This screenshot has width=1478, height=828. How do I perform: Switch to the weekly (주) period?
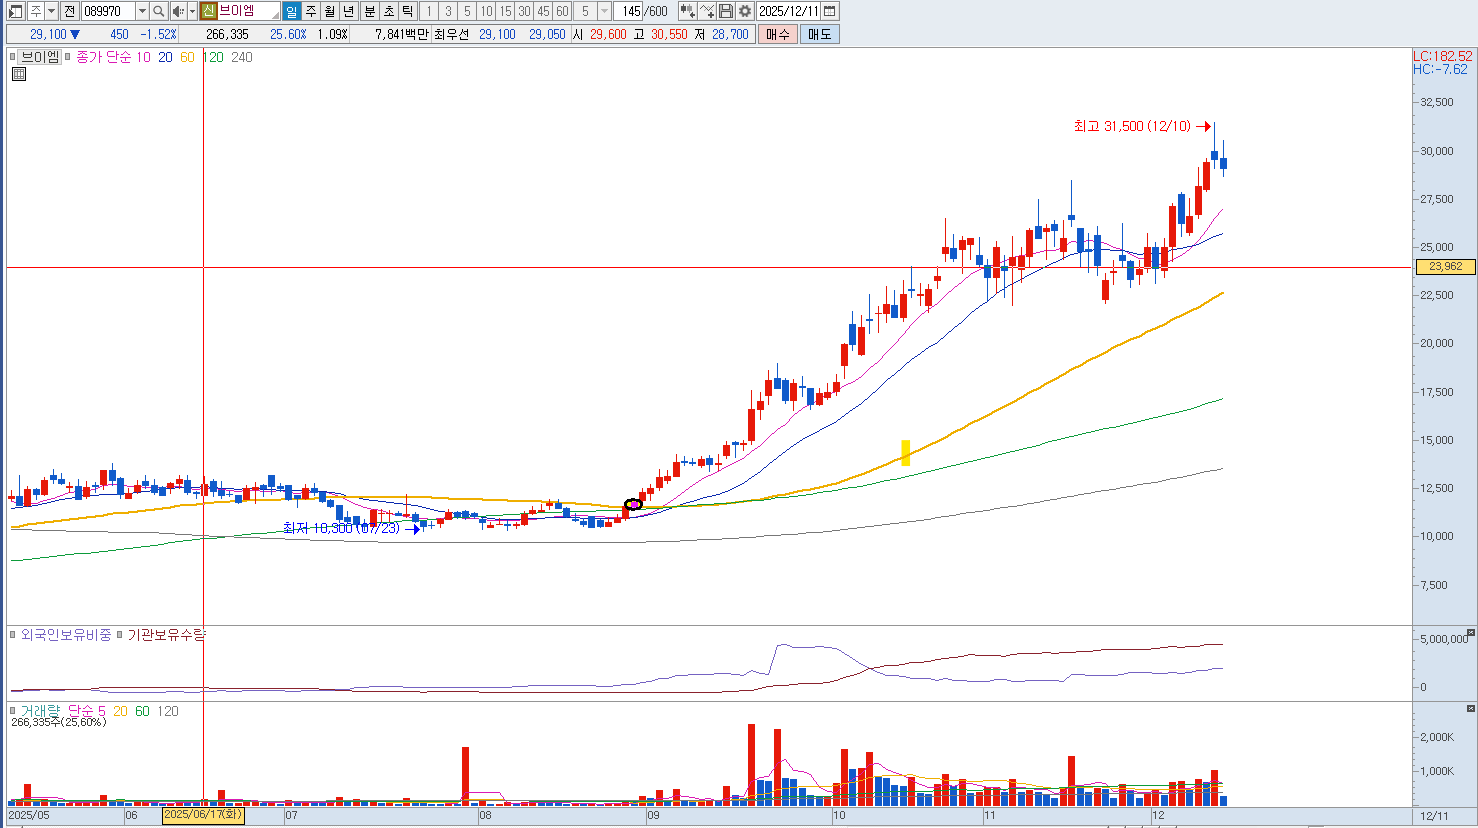tap(311, 11)
